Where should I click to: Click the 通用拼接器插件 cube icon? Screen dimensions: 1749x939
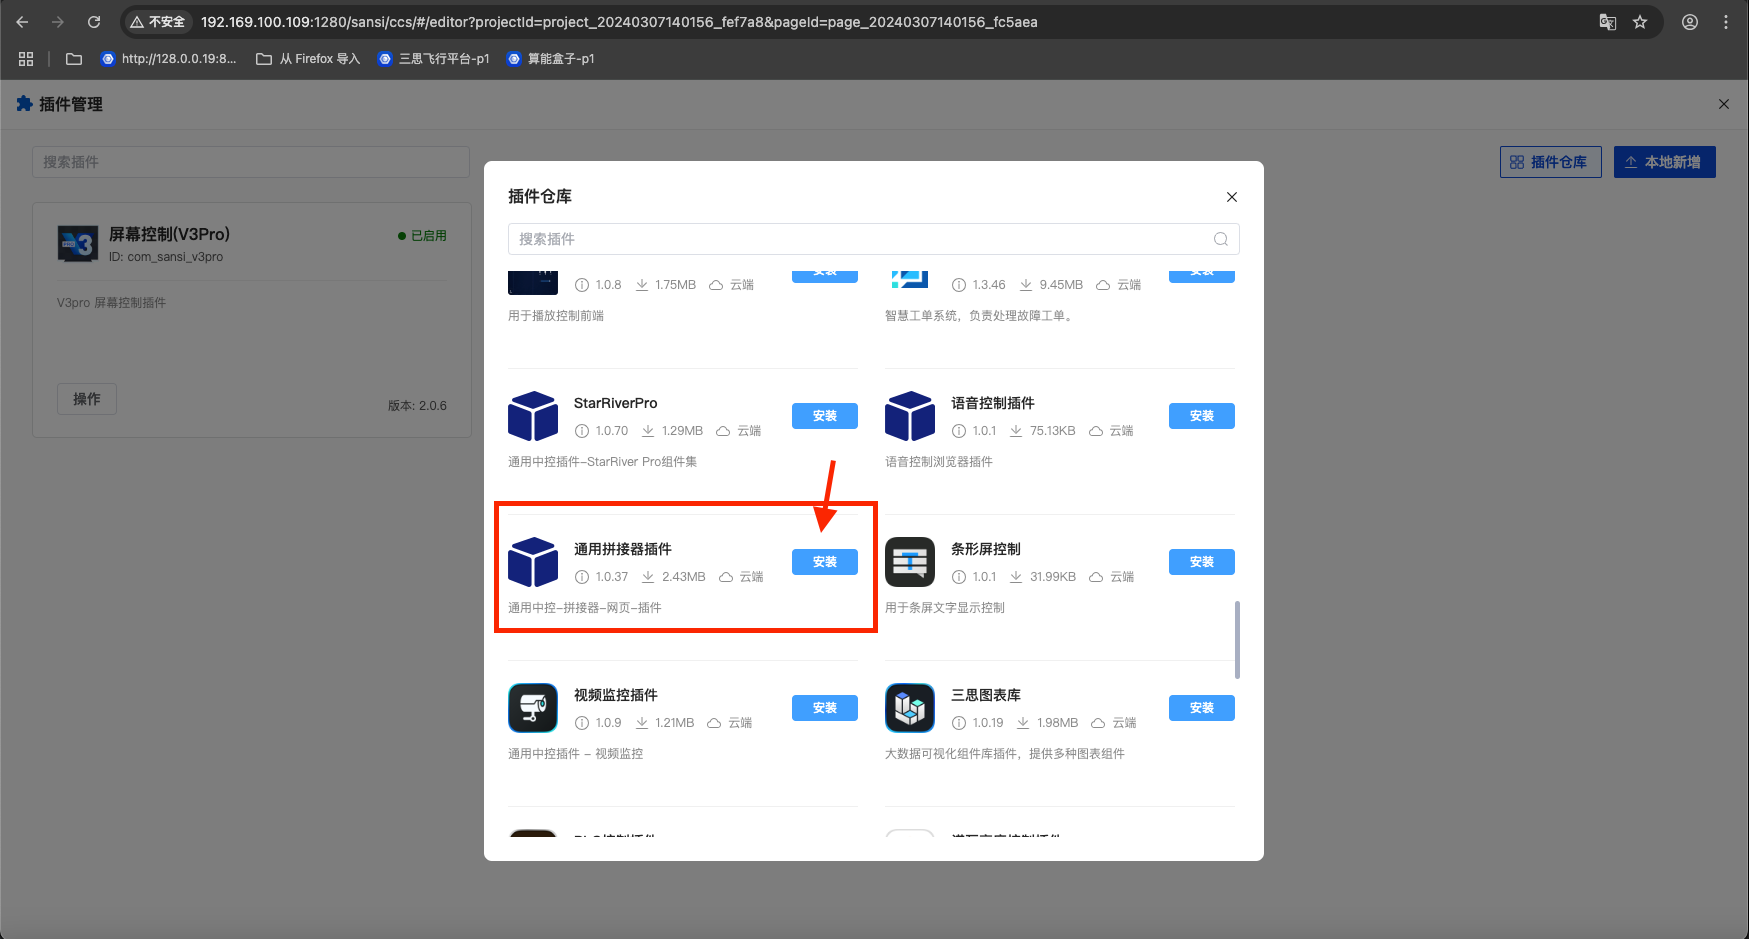[533, 562]
